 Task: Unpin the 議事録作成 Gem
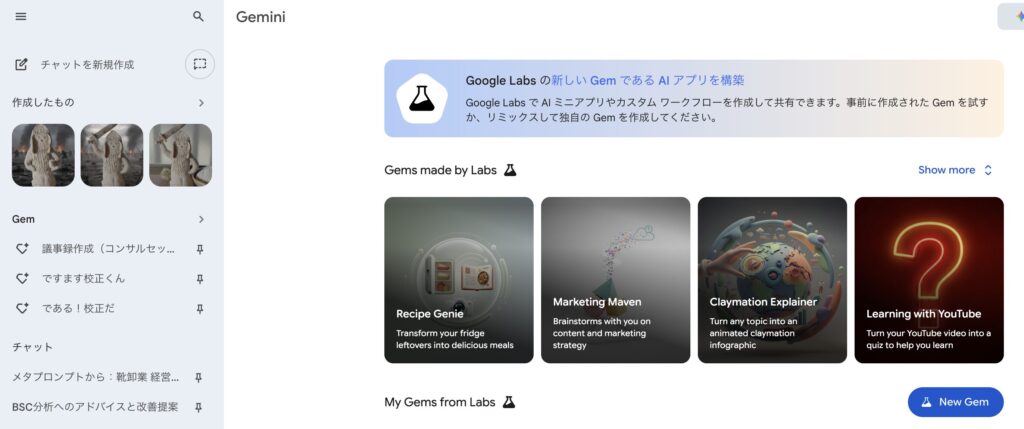200,249
